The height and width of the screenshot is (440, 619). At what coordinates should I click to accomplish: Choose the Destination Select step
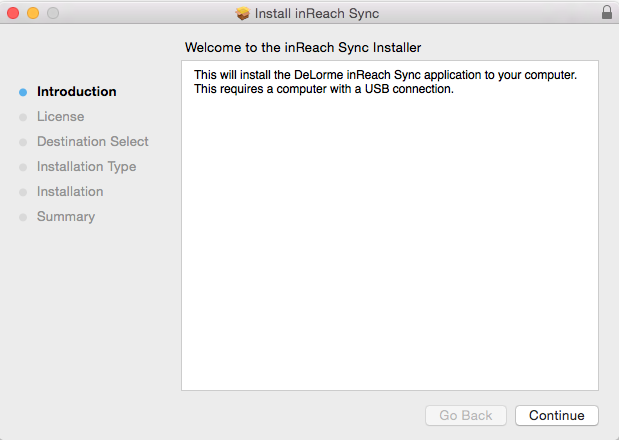(93, 141)
